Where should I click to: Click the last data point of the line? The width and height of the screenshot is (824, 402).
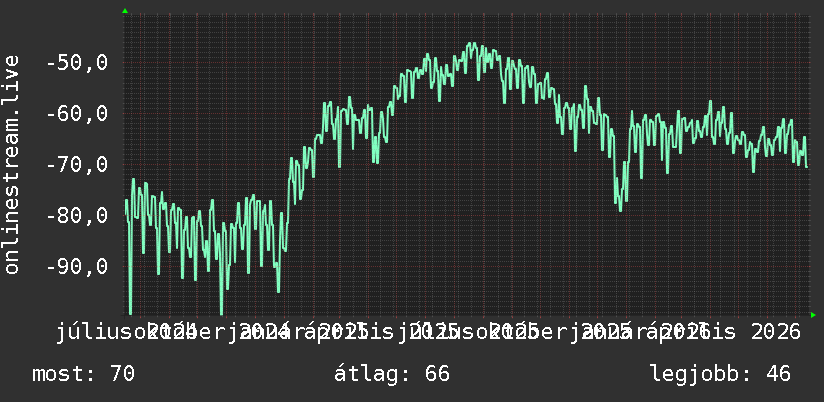pos(807,167)
